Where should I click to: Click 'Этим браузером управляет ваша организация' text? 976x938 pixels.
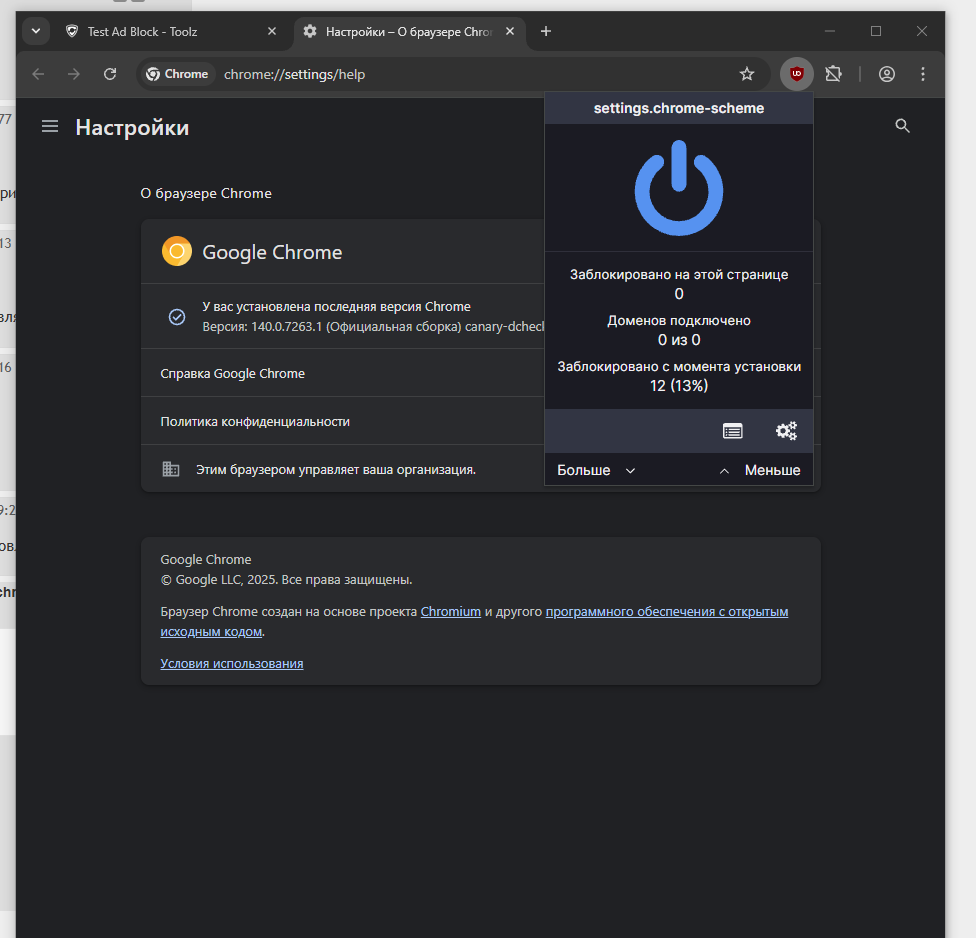click(x=336, y=470)
